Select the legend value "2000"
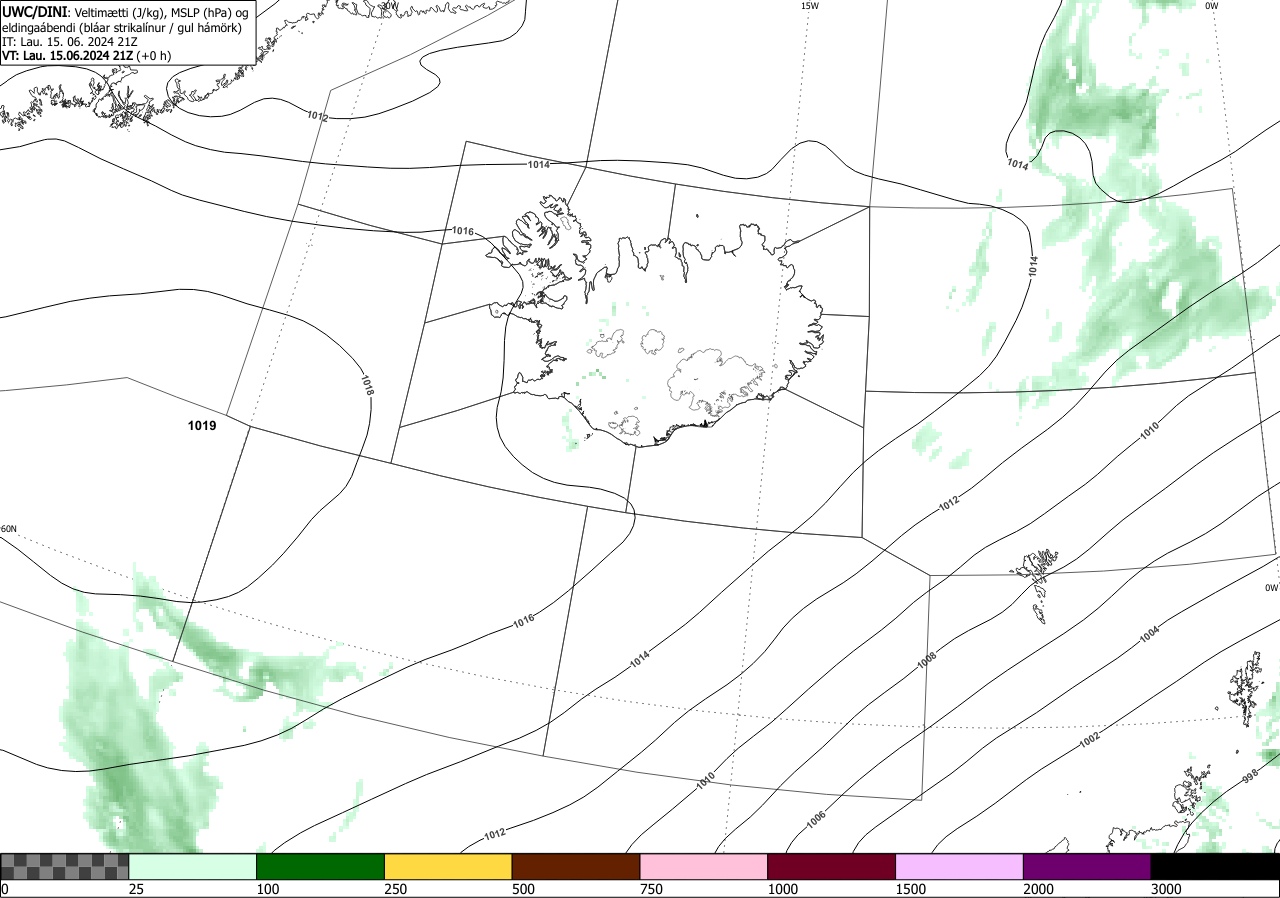 pyautogui.click(x=1039, y=889)
